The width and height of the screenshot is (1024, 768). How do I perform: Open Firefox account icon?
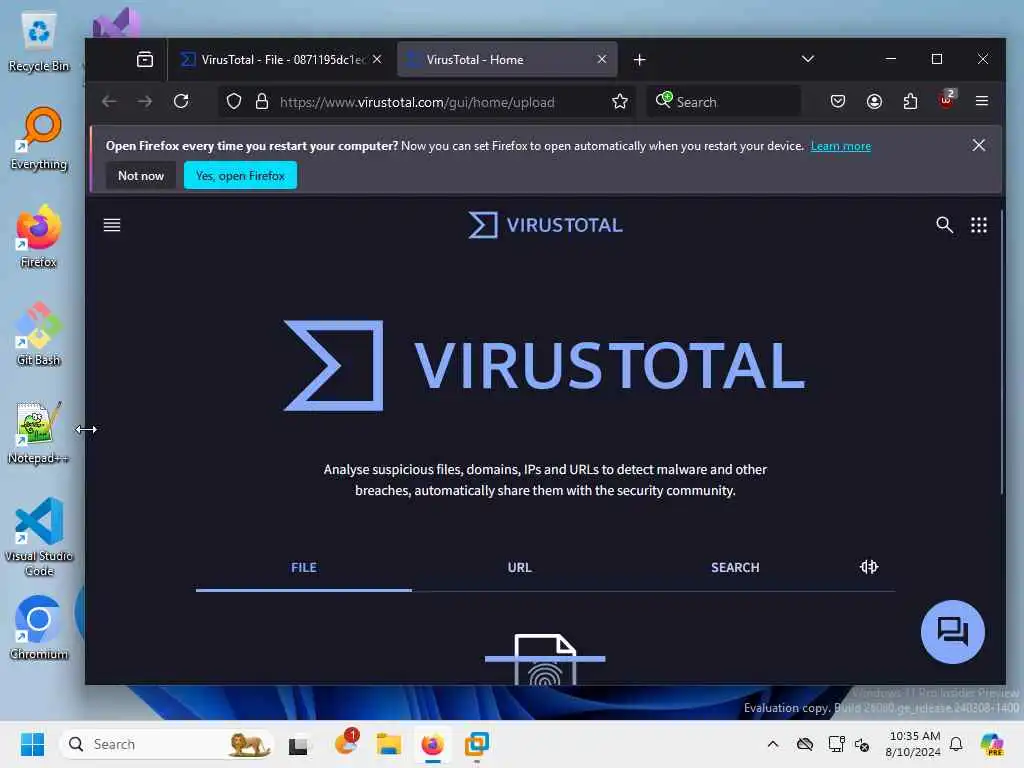[874, 101]
